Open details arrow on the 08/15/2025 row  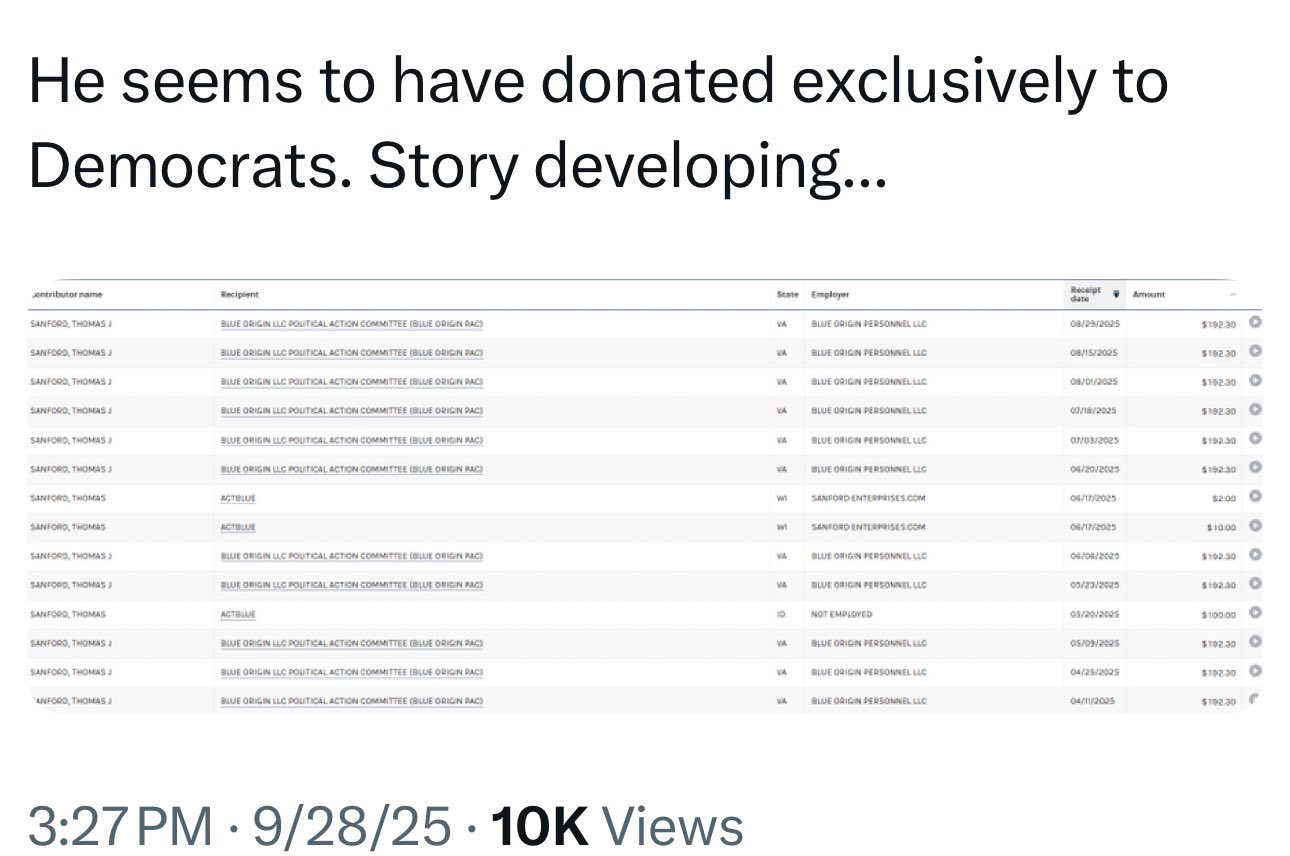coord(1256,351)
